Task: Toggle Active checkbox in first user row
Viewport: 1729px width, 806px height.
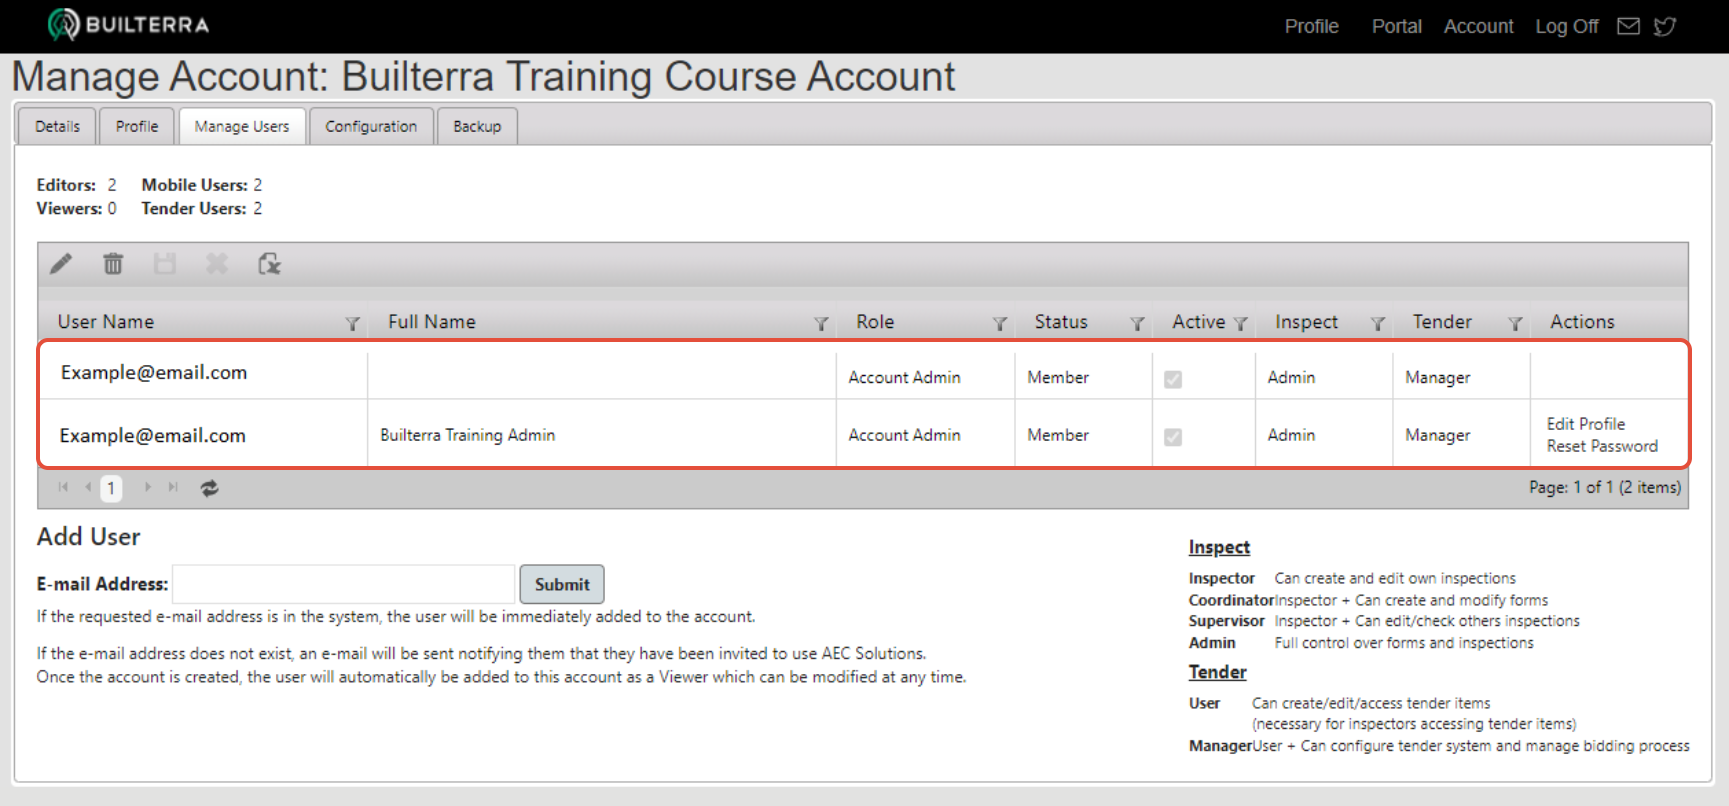Action: (1173, 379)
